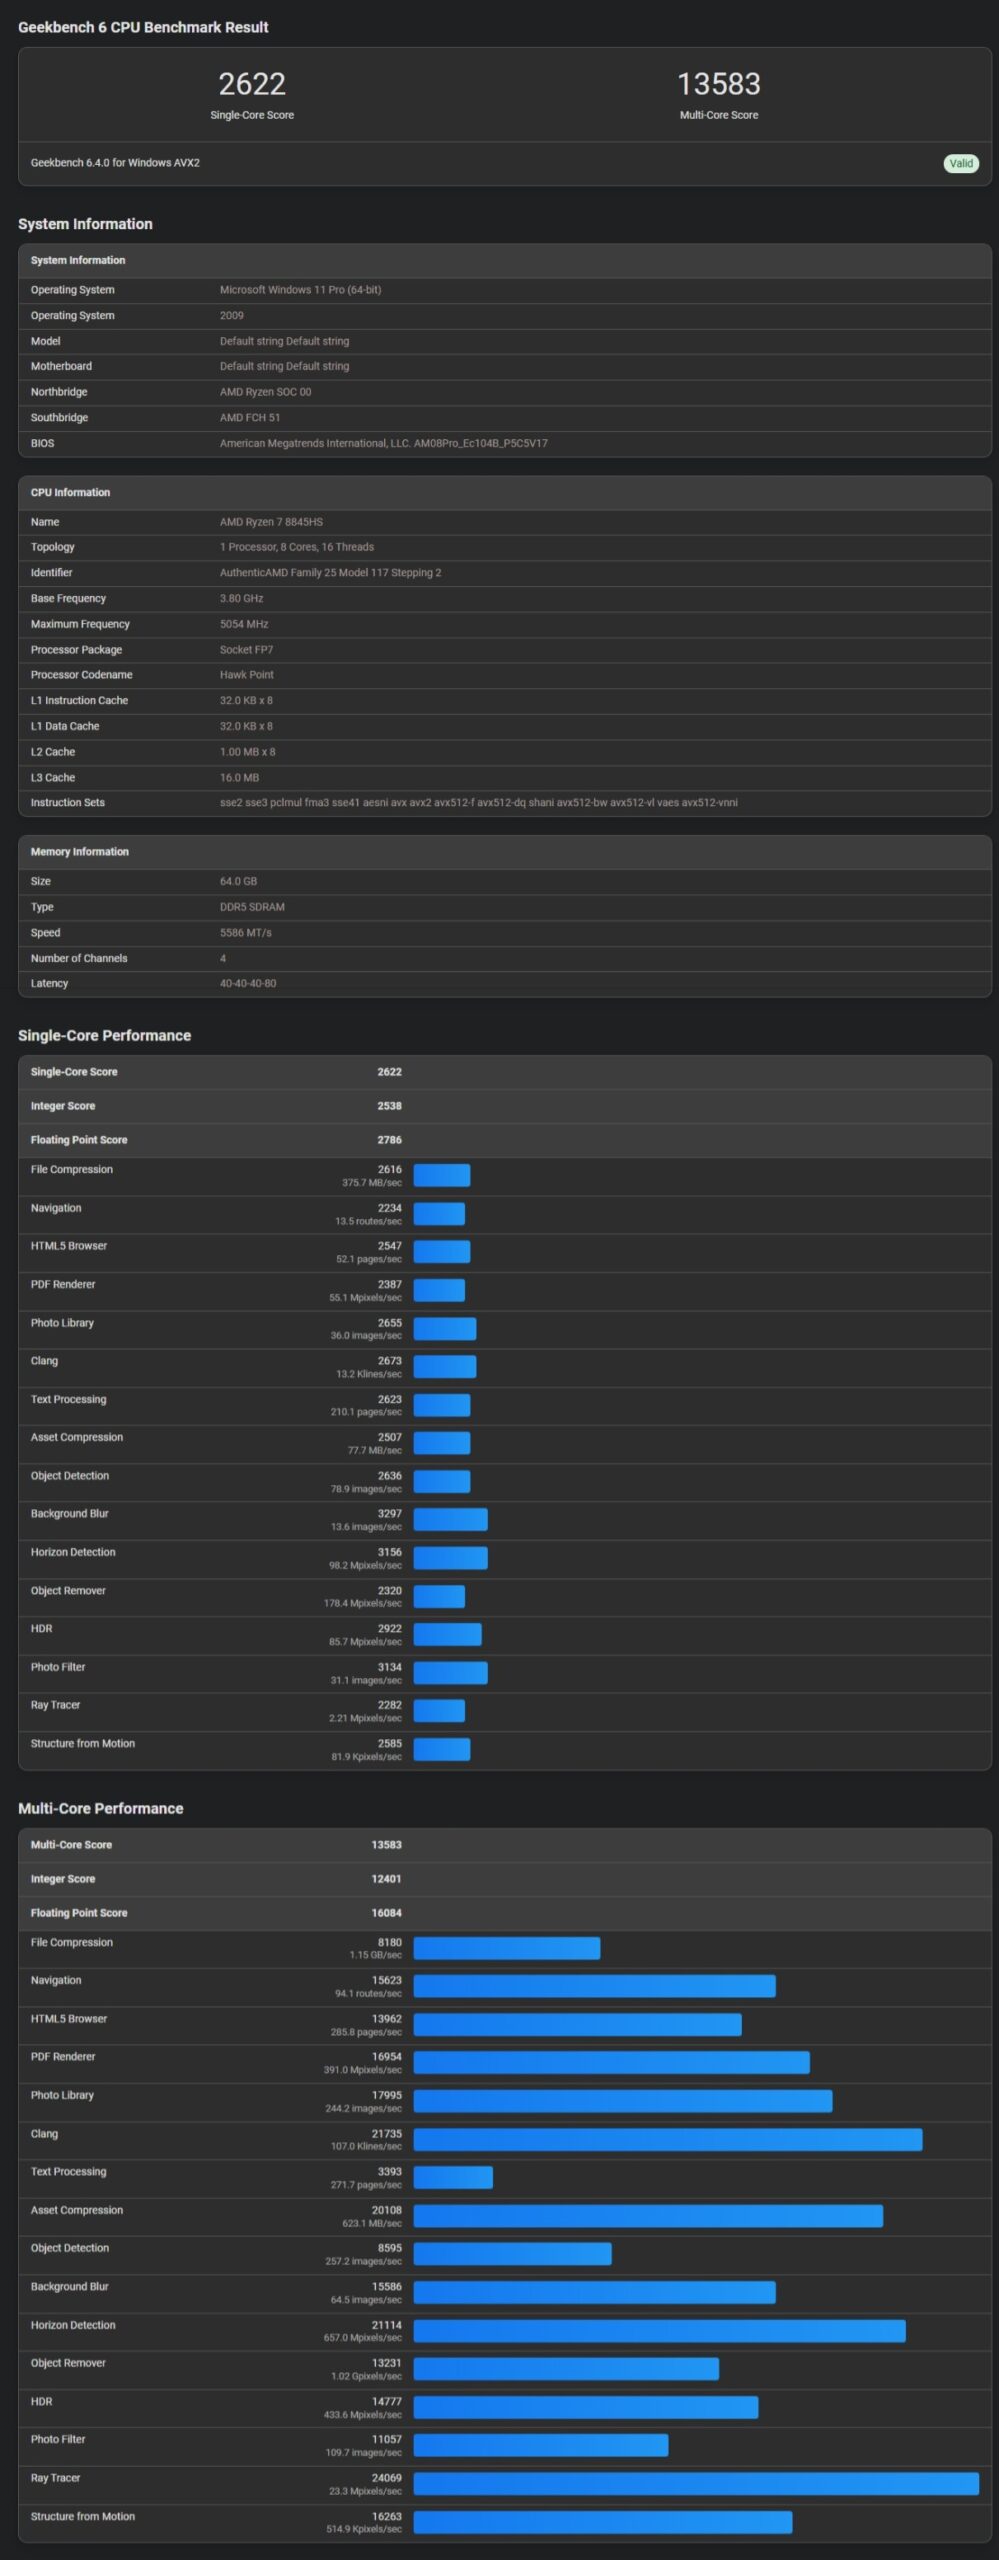The width and height of the screenshot is (999, 2560).
Task: Select the multi-core Integer Score 12401
Action: 386,1879
